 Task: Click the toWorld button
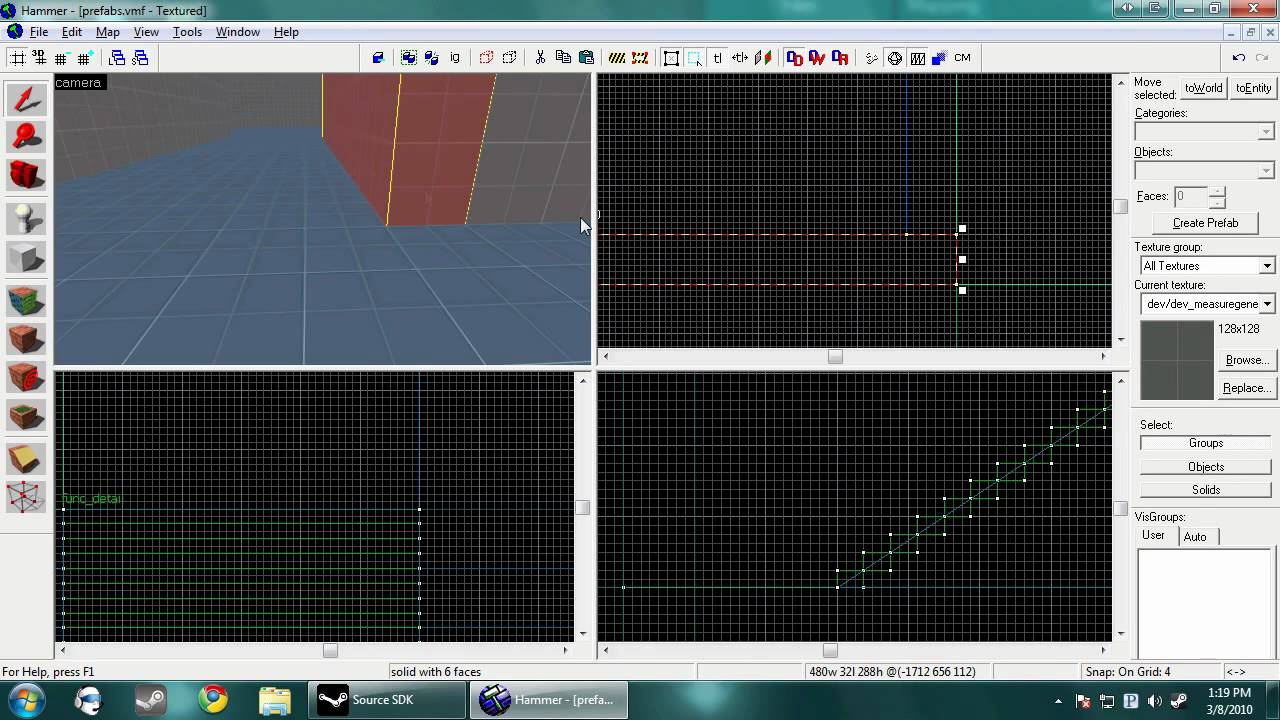(1203, 88)
